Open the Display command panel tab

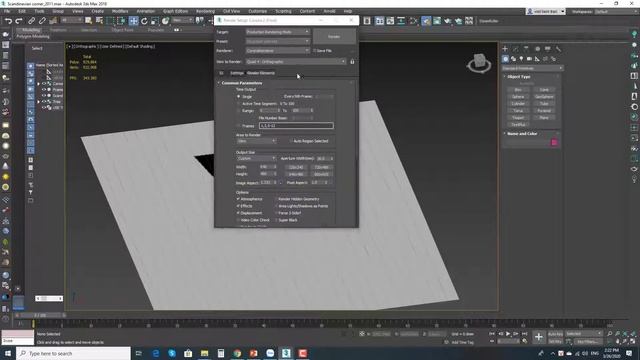(x=548, y=49)
